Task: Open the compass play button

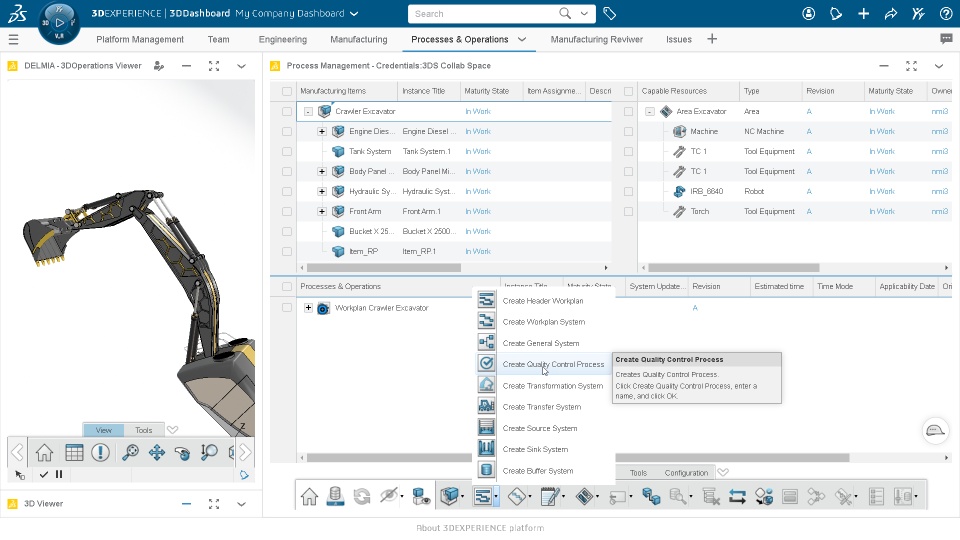Action: [x=59, y=23]
